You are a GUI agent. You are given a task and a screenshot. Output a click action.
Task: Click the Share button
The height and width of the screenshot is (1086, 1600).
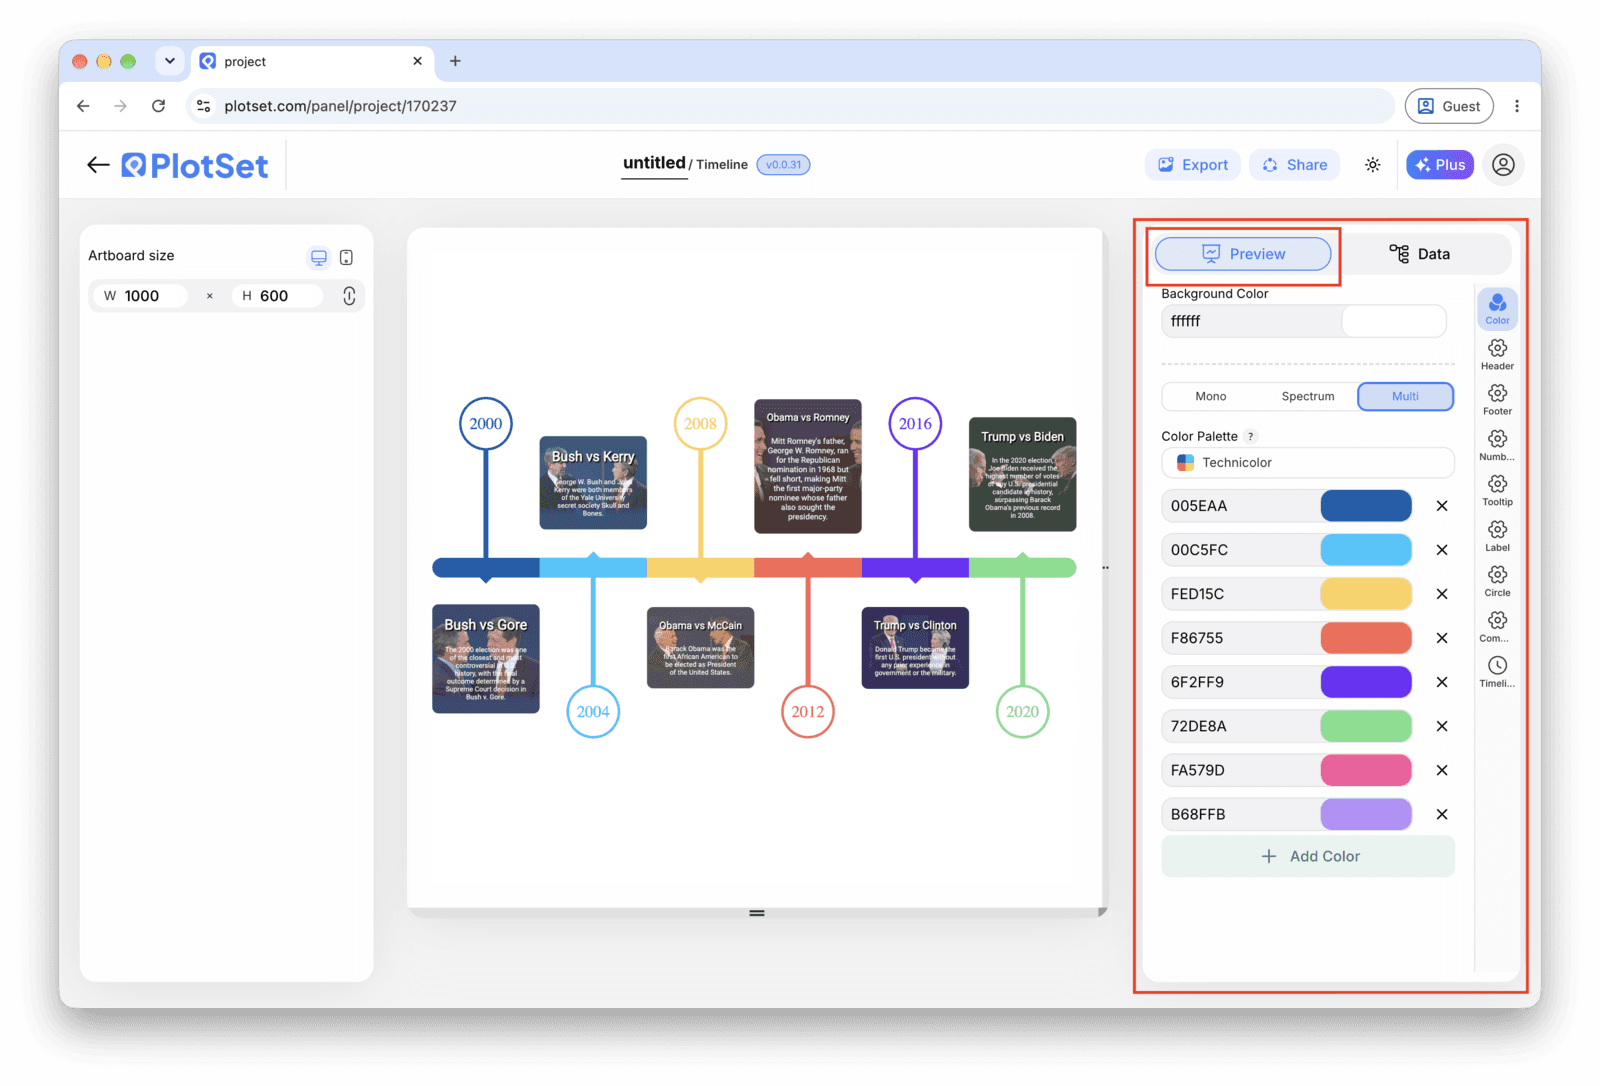coord(1295,165)
